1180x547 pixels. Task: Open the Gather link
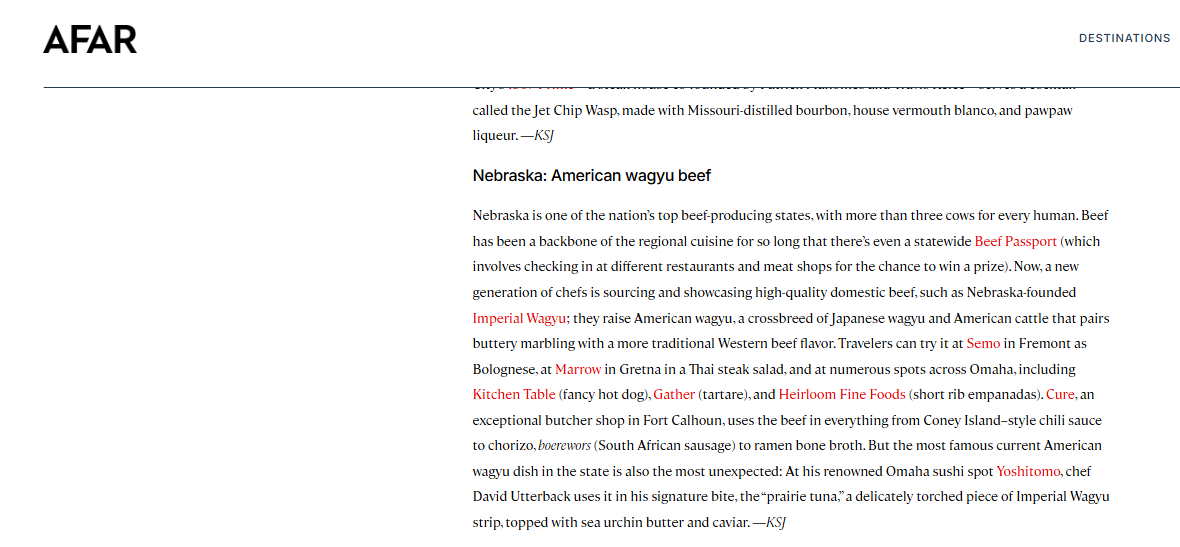(674, 394)
